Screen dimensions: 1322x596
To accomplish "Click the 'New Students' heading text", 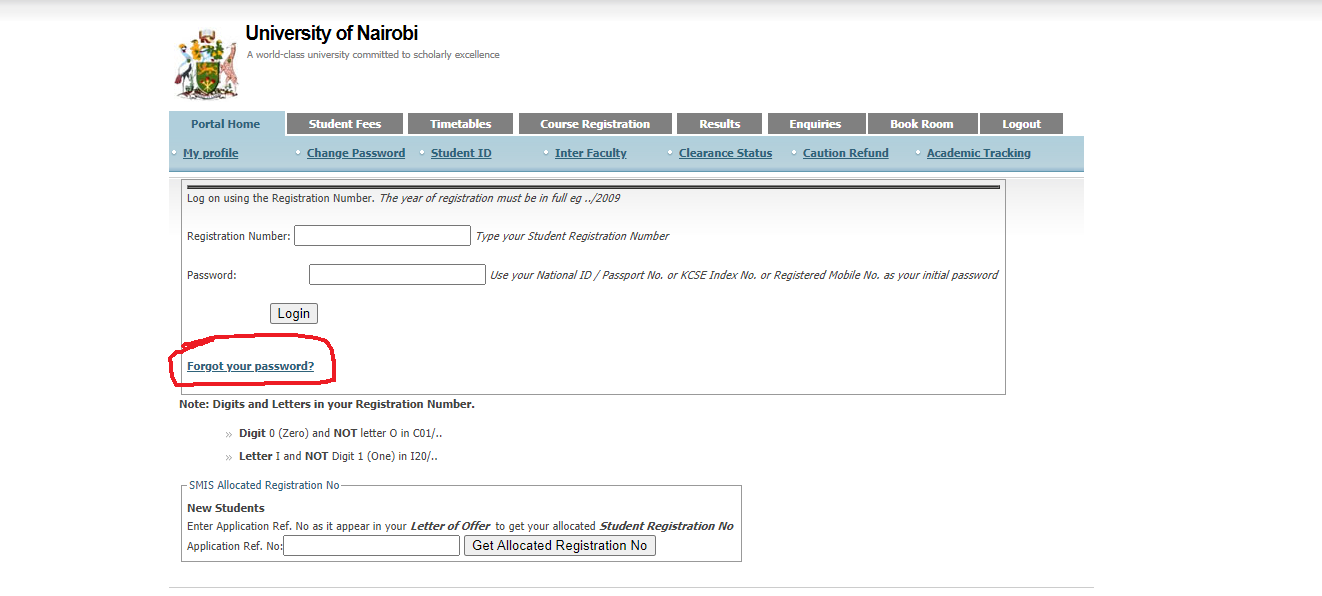I will (226, 508).
